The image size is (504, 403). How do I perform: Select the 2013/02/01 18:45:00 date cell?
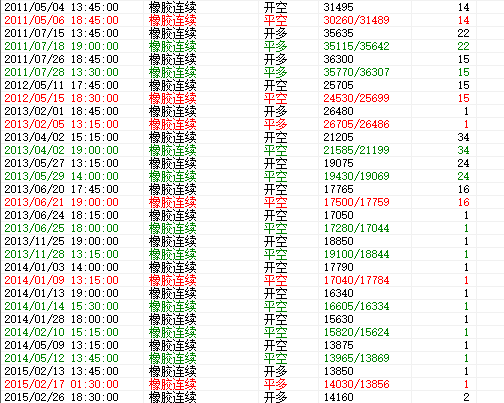[61, 111]
